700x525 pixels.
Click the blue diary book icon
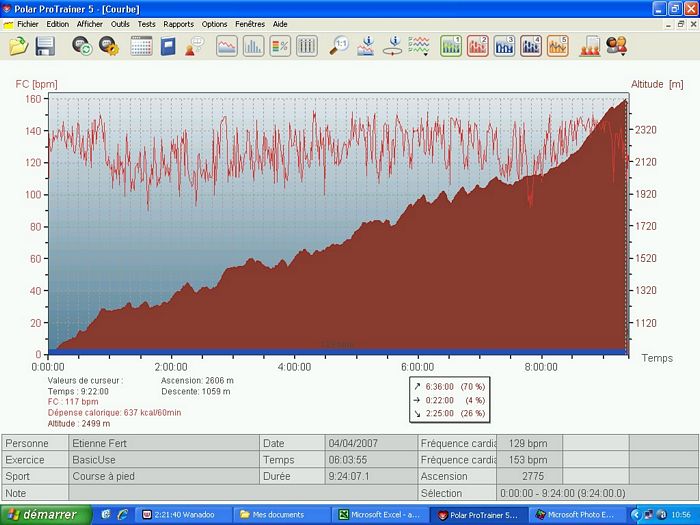168,46
